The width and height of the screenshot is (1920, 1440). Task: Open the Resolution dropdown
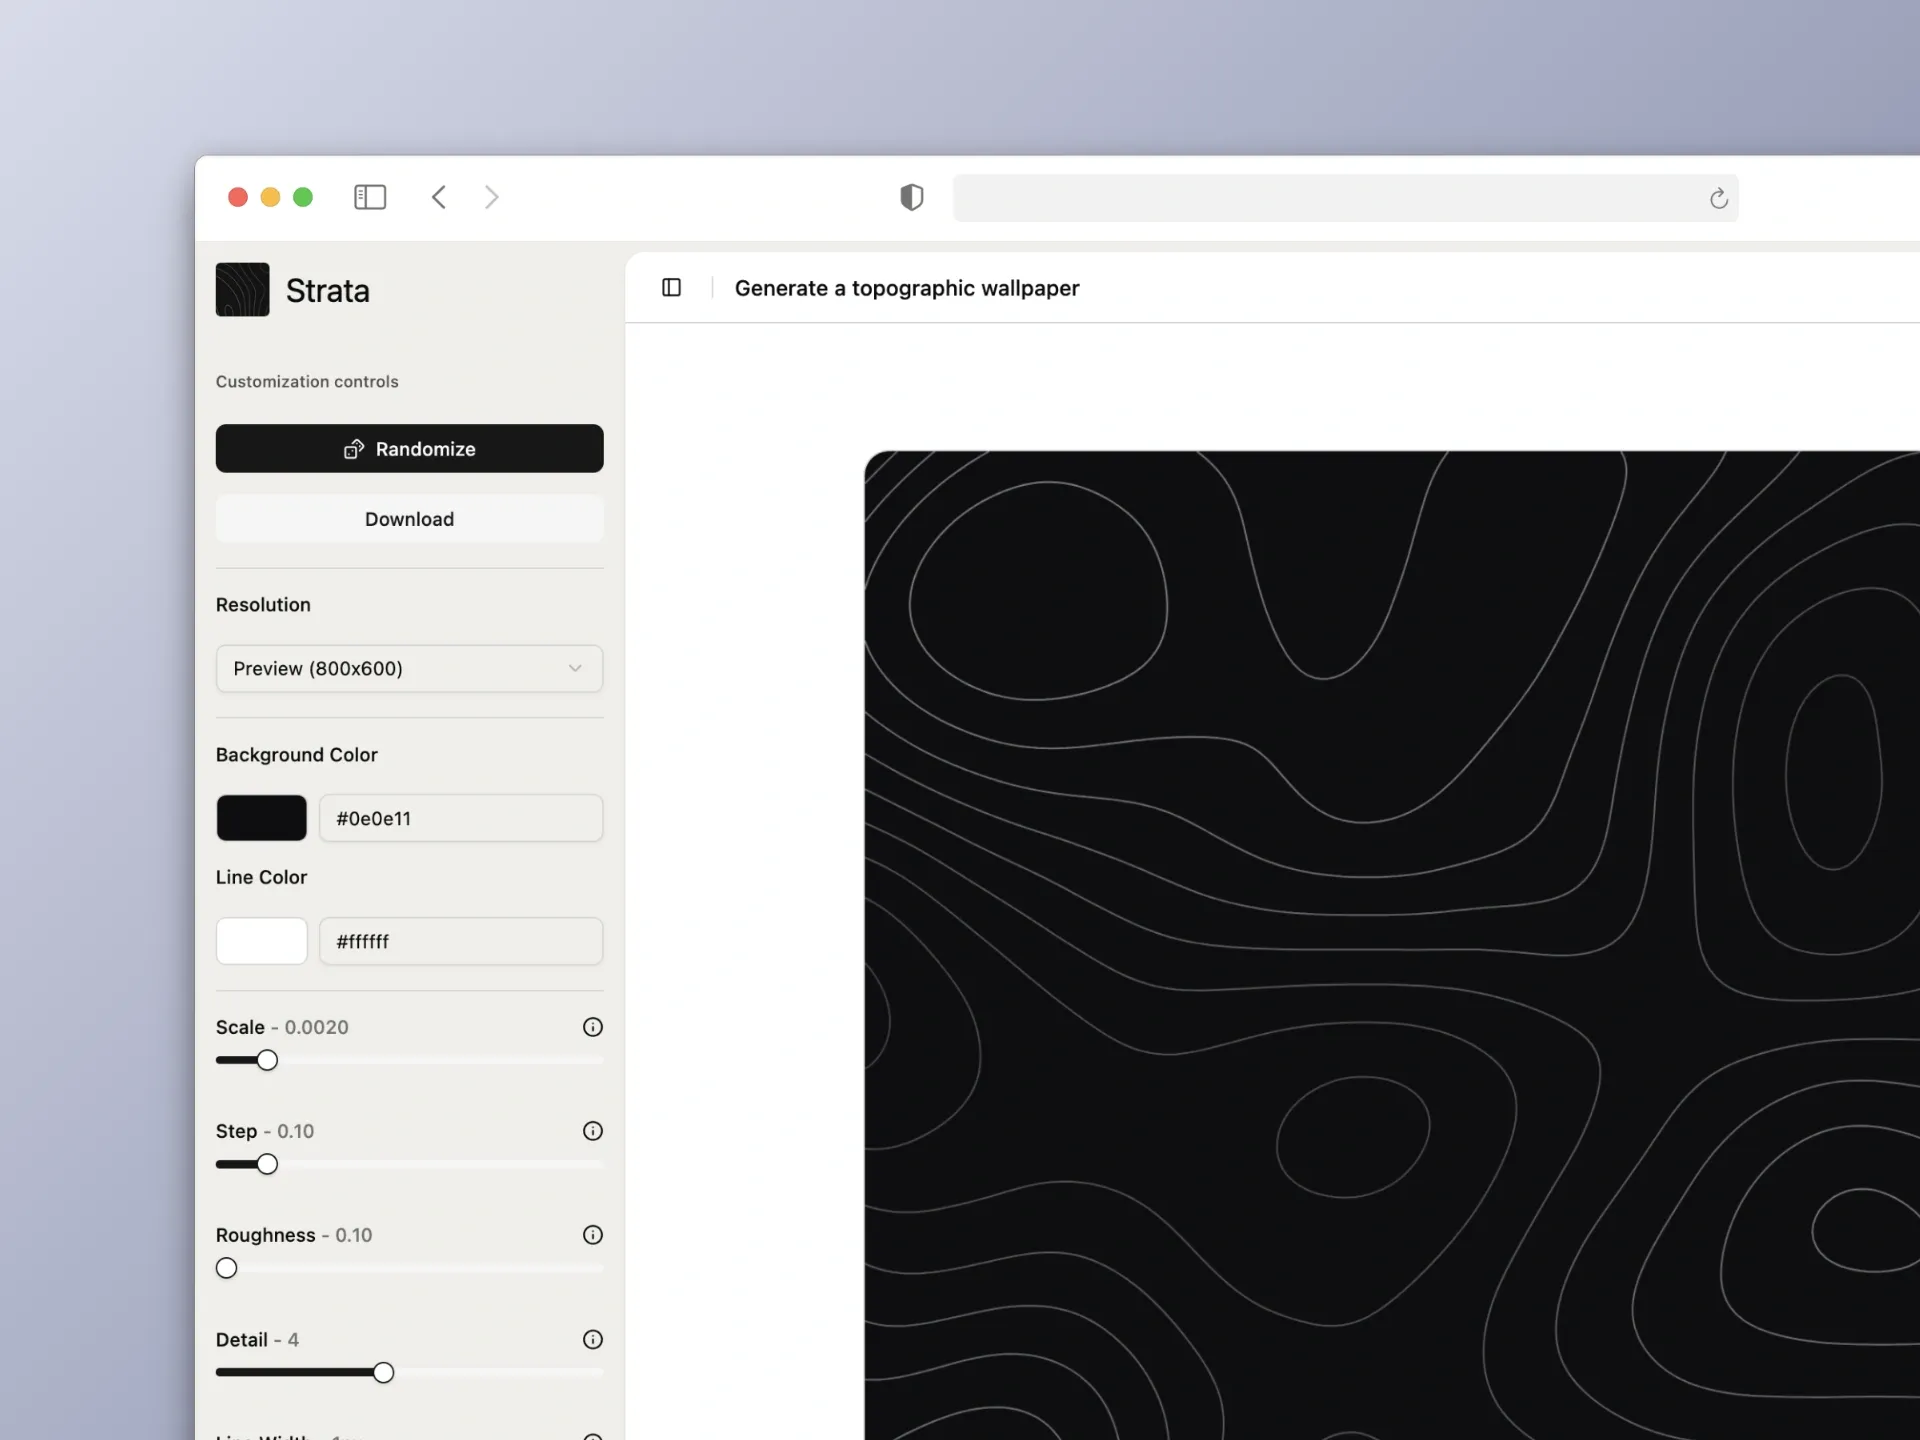click(x=409, y=668)
